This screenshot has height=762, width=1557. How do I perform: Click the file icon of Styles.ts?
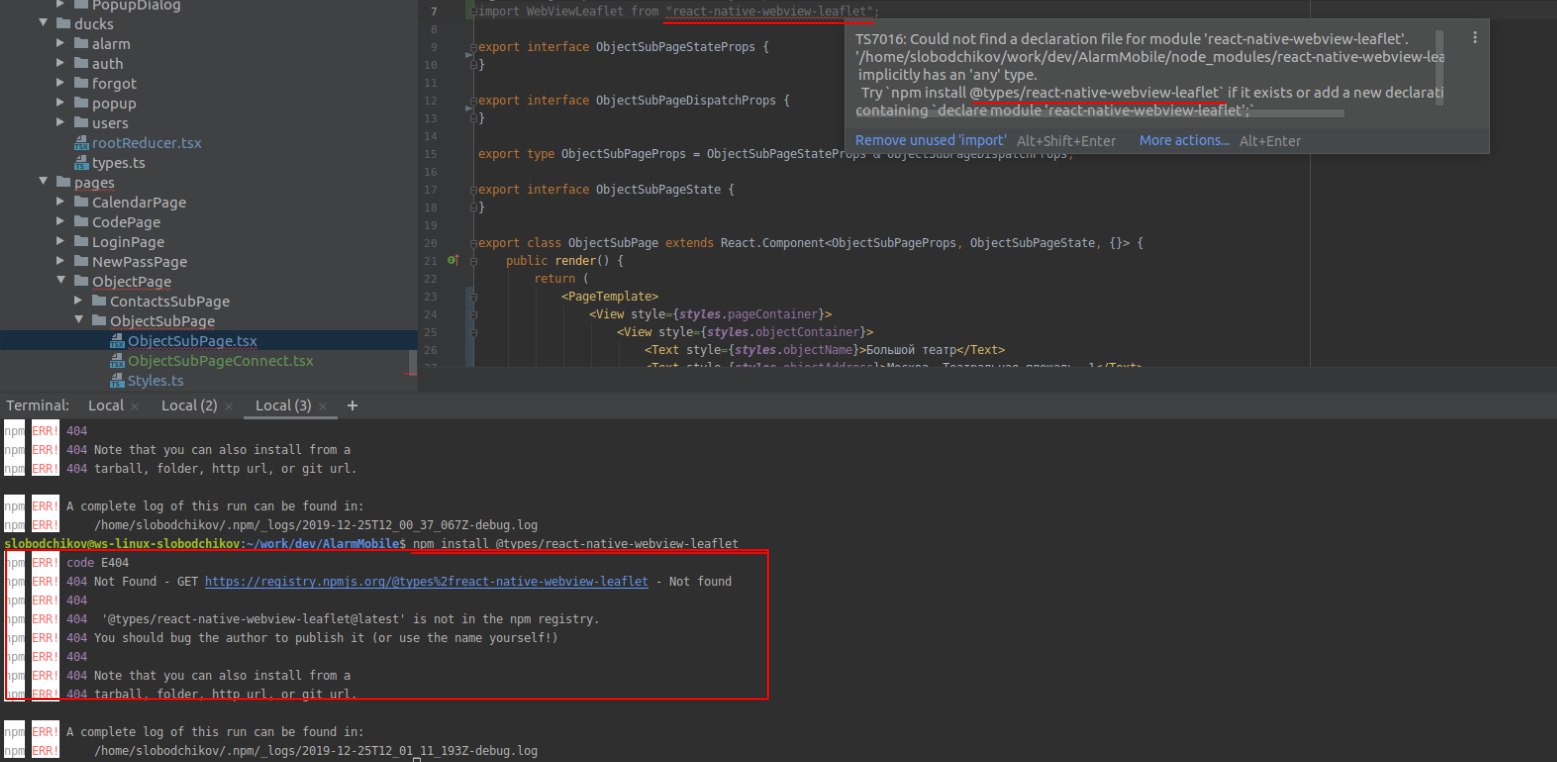click(x=117, y=381)
